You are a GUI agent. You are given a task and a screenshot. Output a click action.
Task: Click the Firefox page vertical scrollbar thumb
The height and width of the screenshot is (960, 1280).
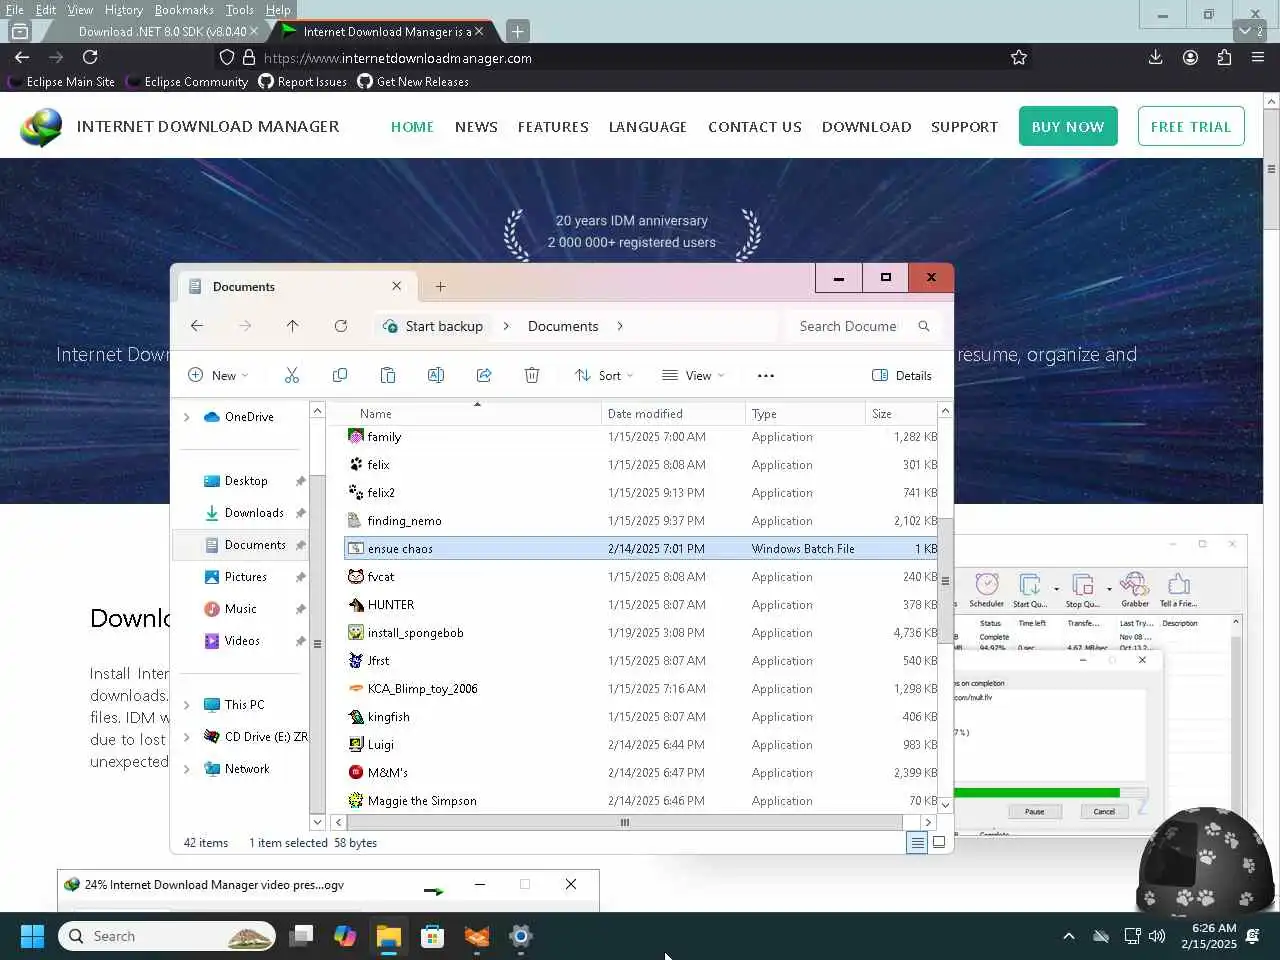tap(1271, 170)
